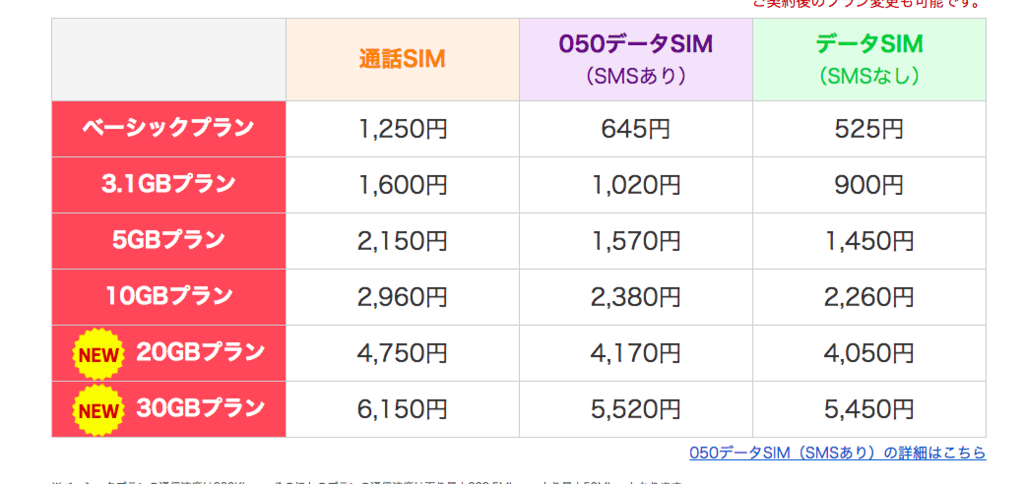The image size is (1024, 484).
Task: Select the 通話SIM column header
Action: click(402, 59)
